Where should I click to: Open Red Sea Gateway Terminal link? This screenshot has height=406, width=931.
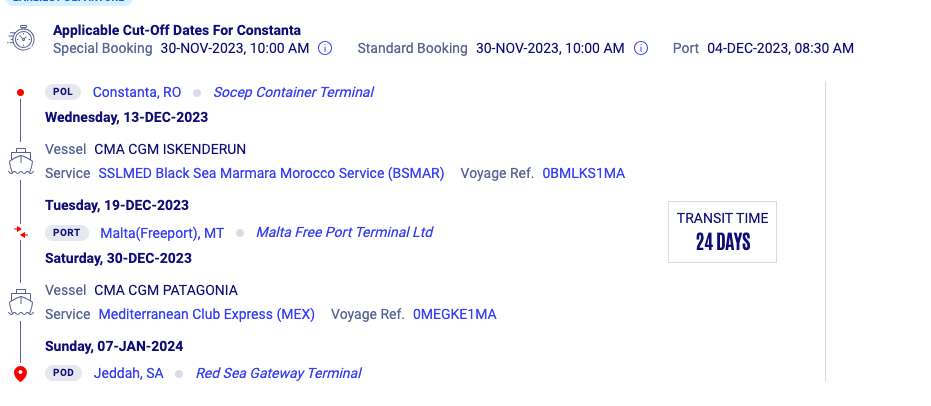pos(278,373)
